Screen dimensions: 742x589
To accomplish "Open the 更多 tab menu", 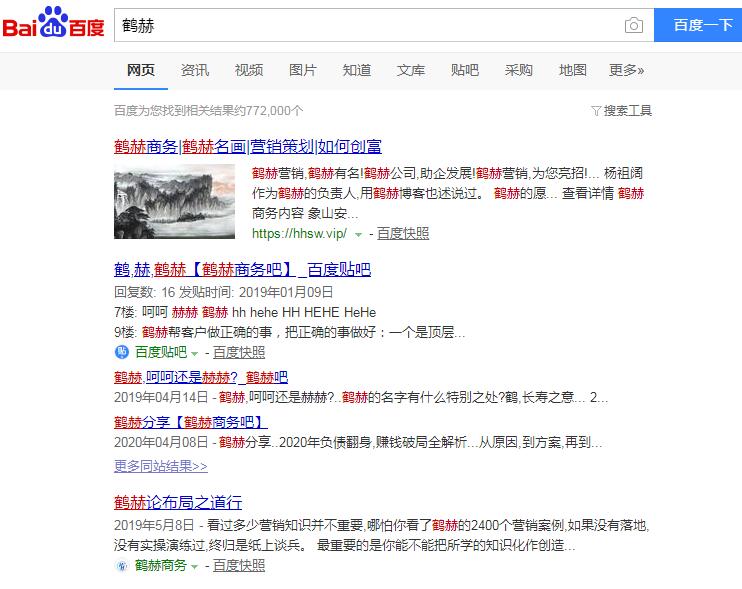I will click(626, 70).
